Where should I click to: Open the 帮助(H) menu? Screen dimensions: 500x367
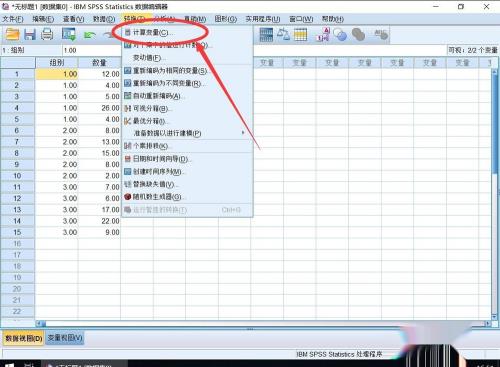click(333, 19)
